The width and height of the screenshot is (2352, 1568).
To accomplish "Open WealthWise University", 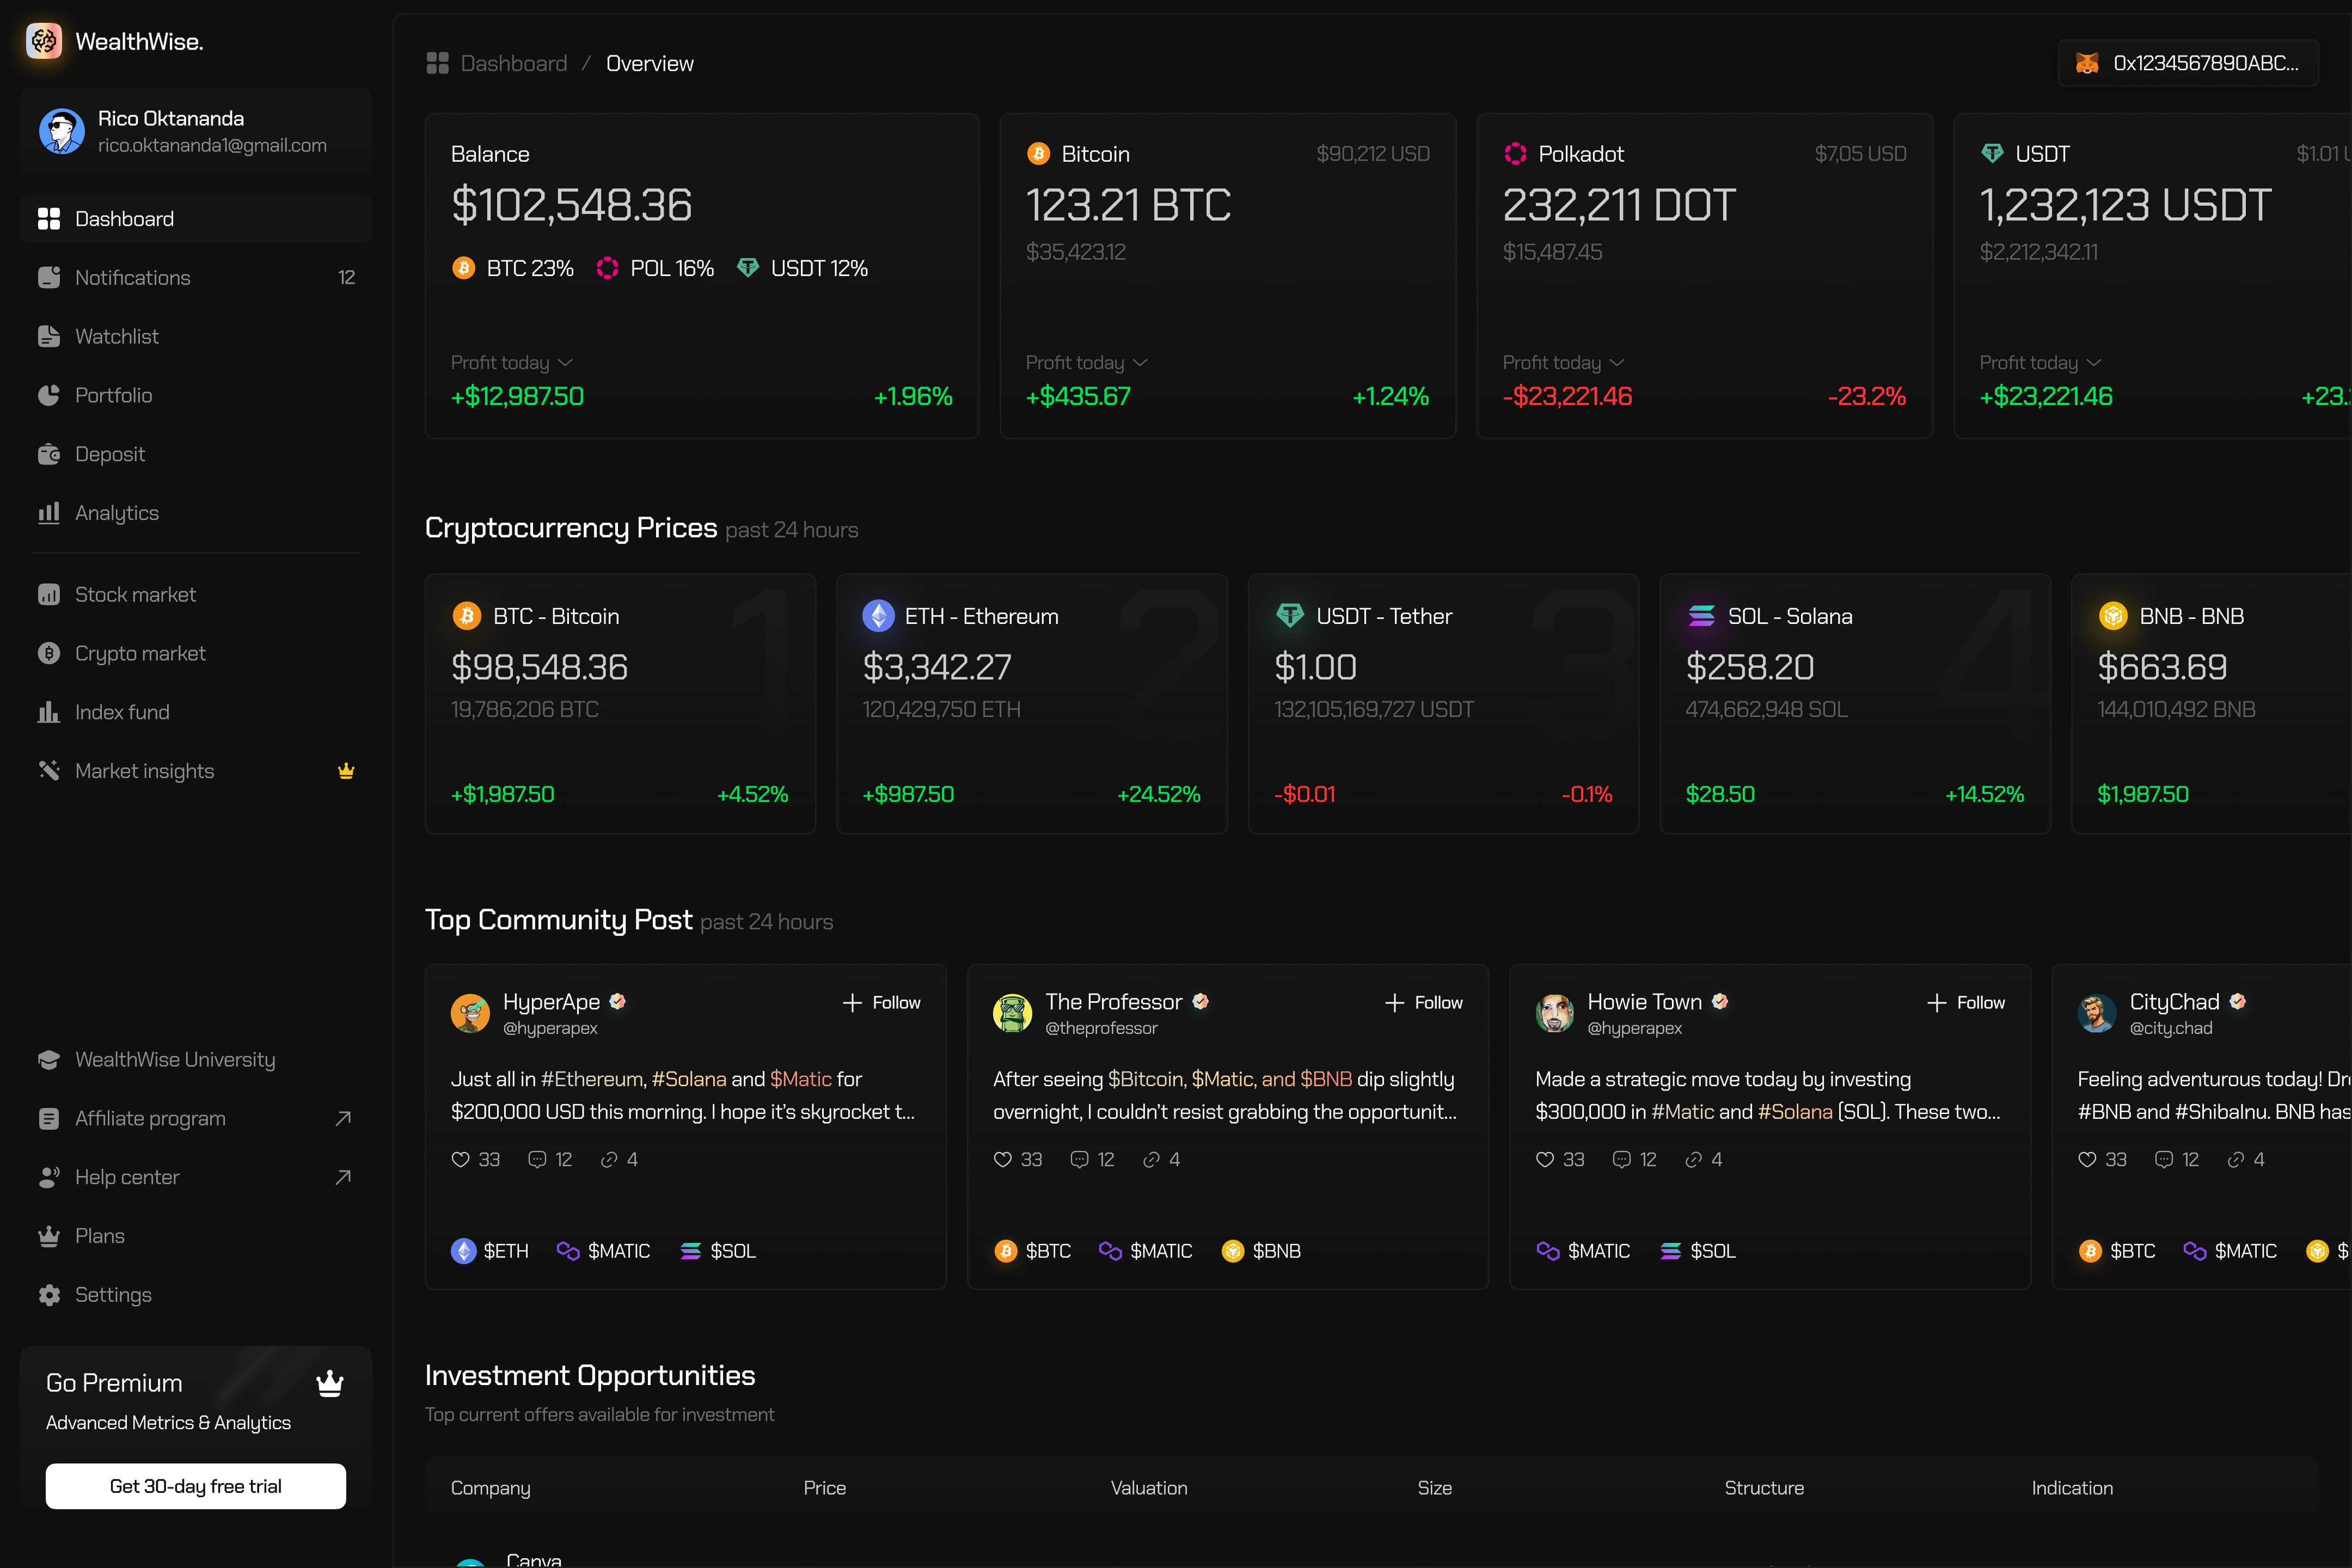I will [x=196, y=1060].
